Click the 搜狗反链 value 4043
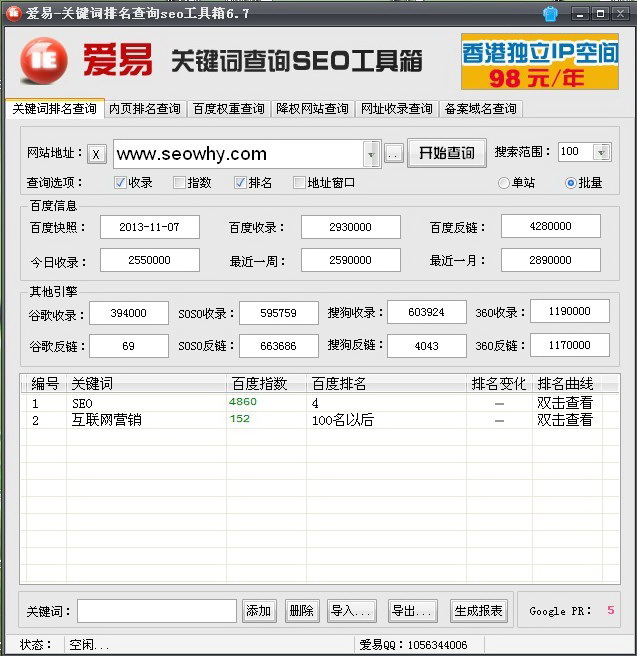The width and height of the screenshot is (637, 656). [x=427, y=346]
